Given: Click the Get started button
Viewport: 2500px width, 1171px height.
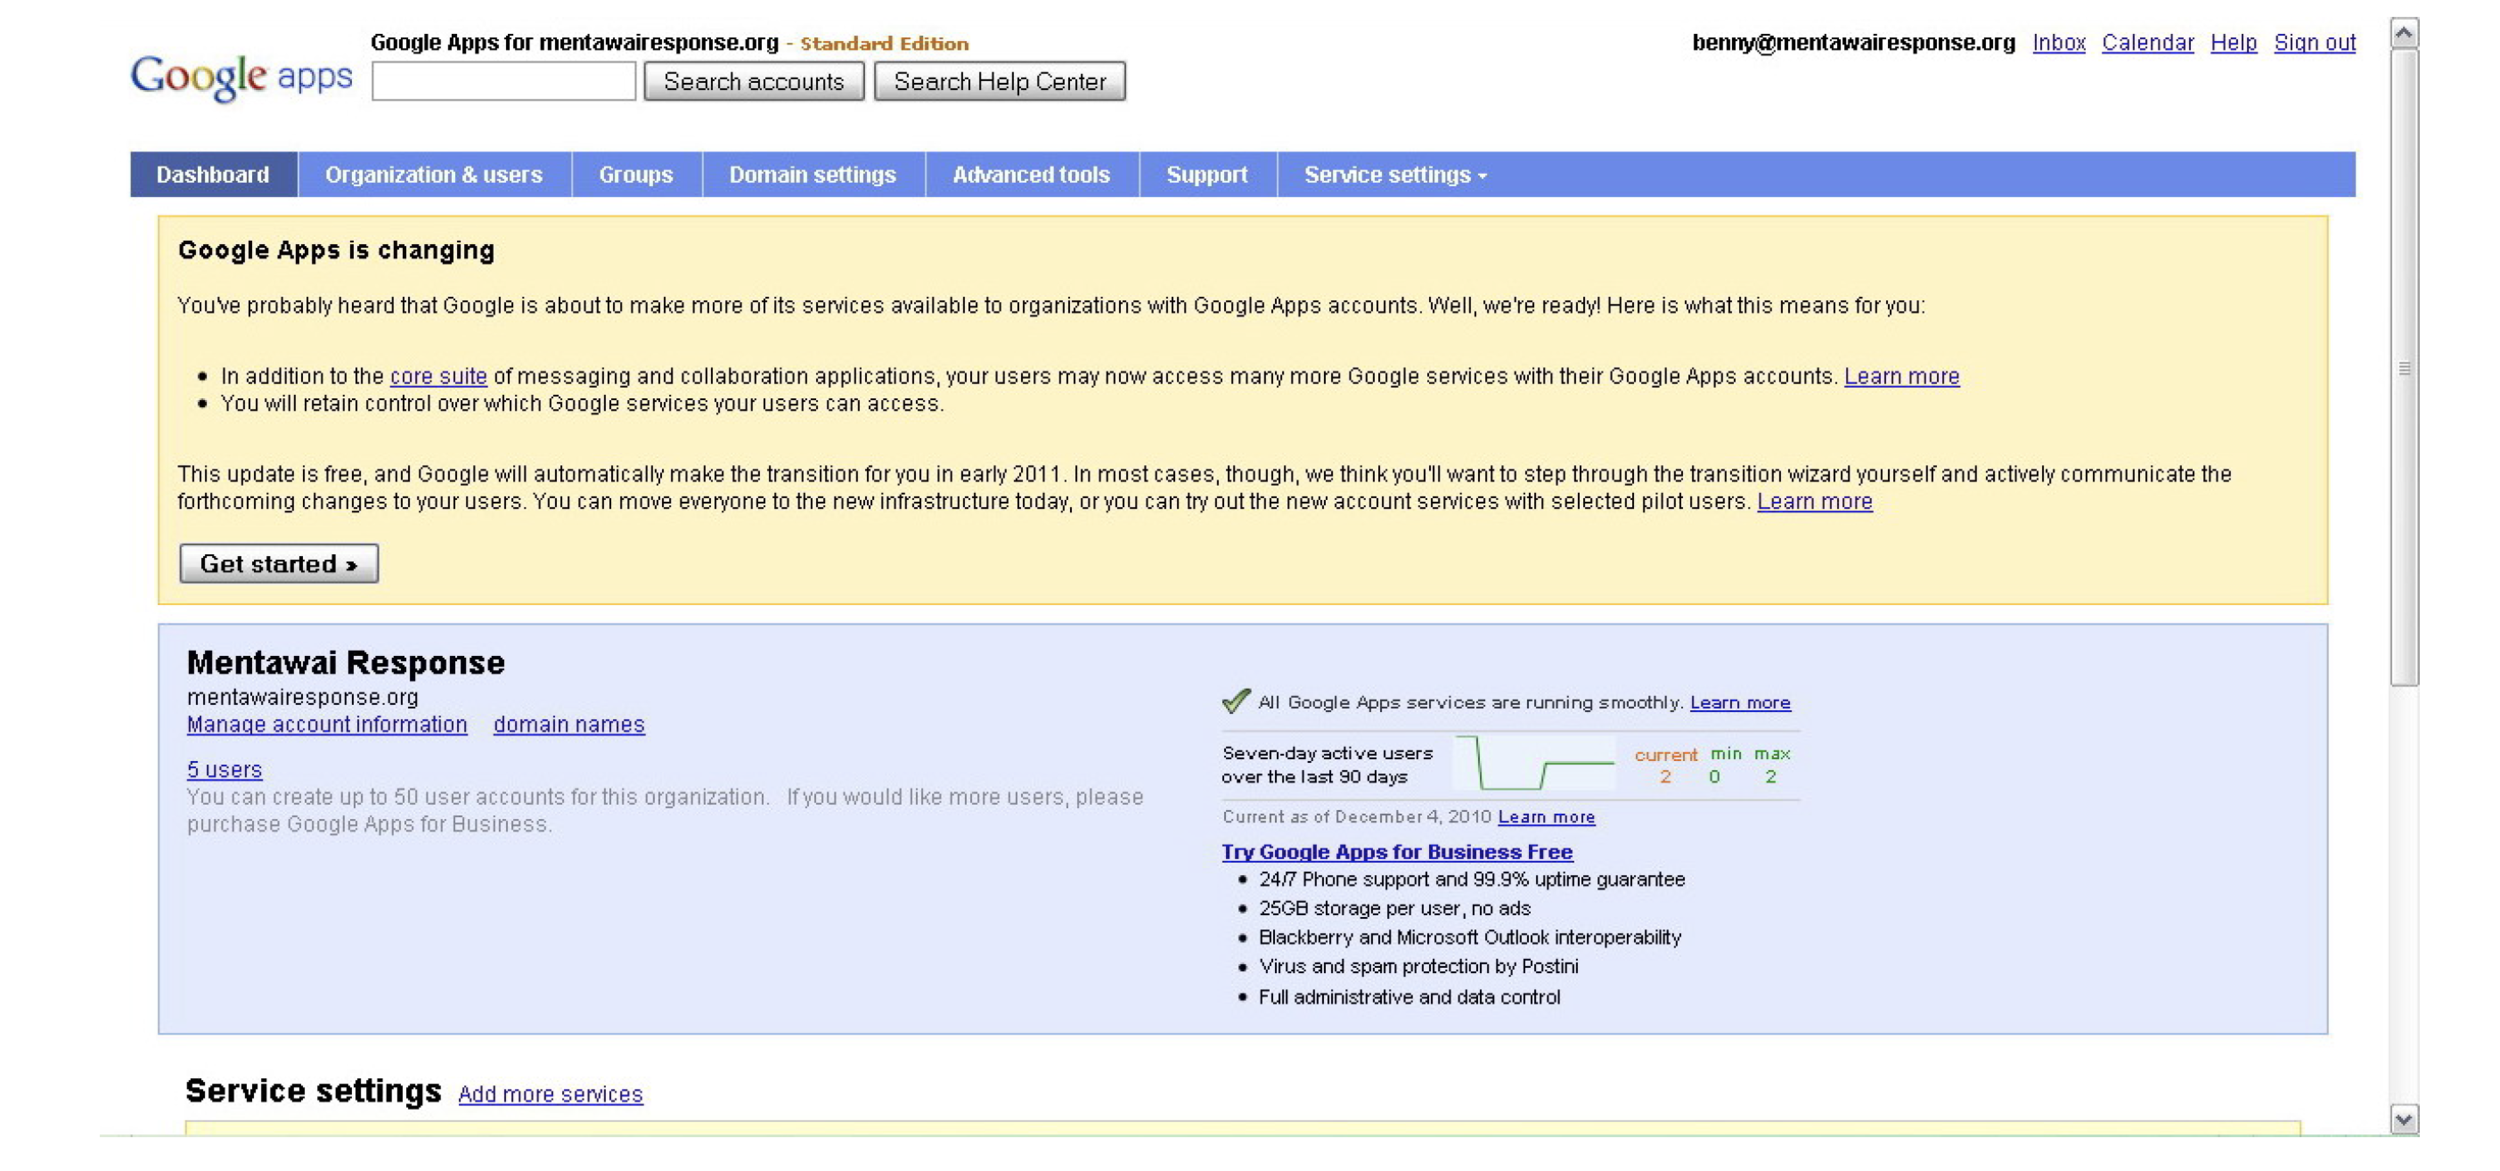Looking at the screenshot, I should point(278,564).
